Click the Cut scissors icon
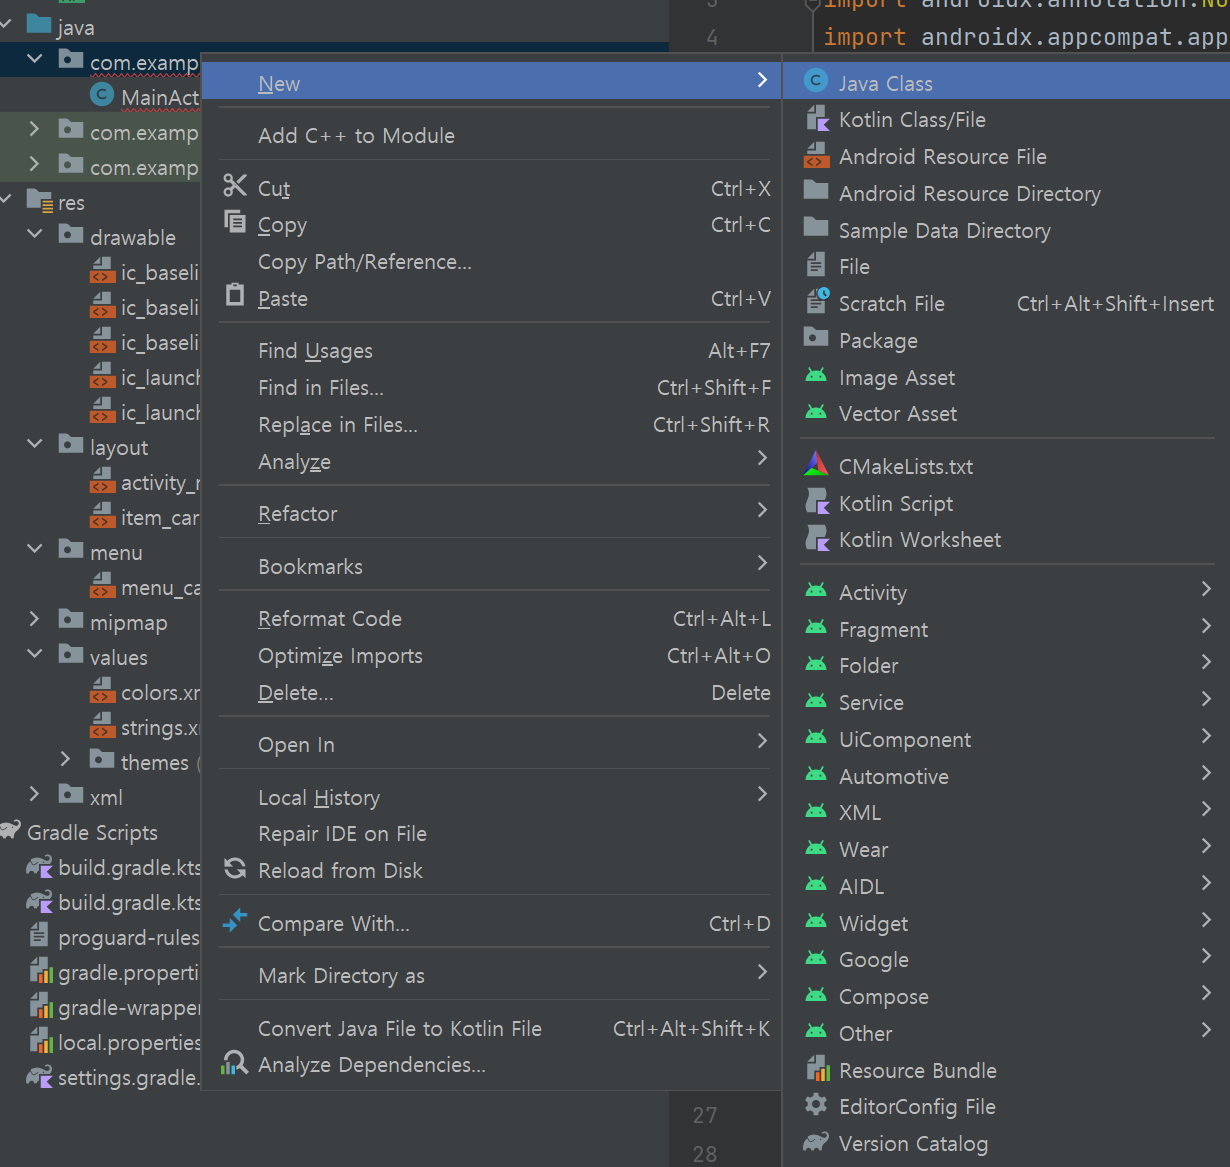The height and width of the screenshot is (1167, 1230). click(235, 186)
